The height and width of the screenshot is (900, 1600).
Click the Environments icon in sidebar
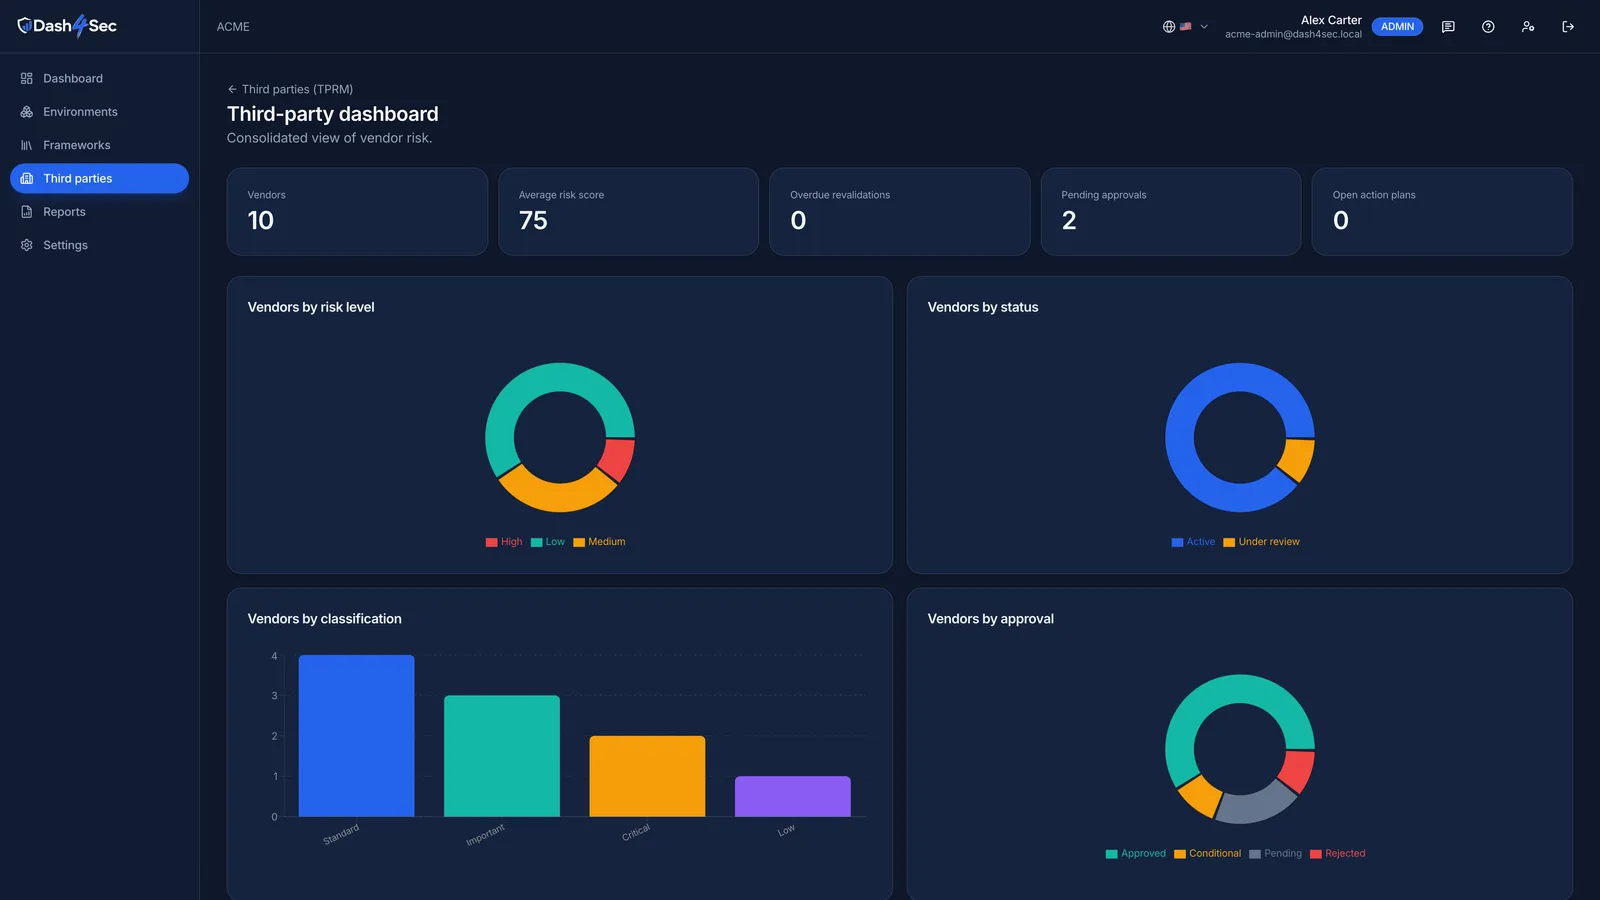point(27,112)
